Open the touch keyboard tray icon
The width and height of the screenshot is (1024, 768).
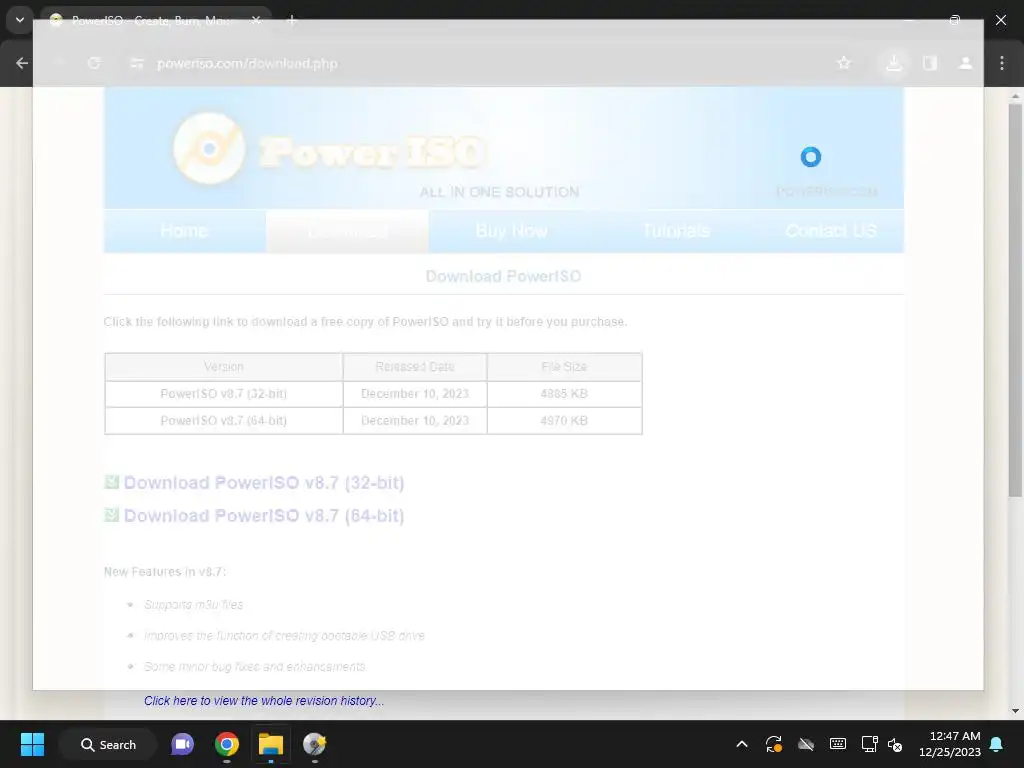838,744
